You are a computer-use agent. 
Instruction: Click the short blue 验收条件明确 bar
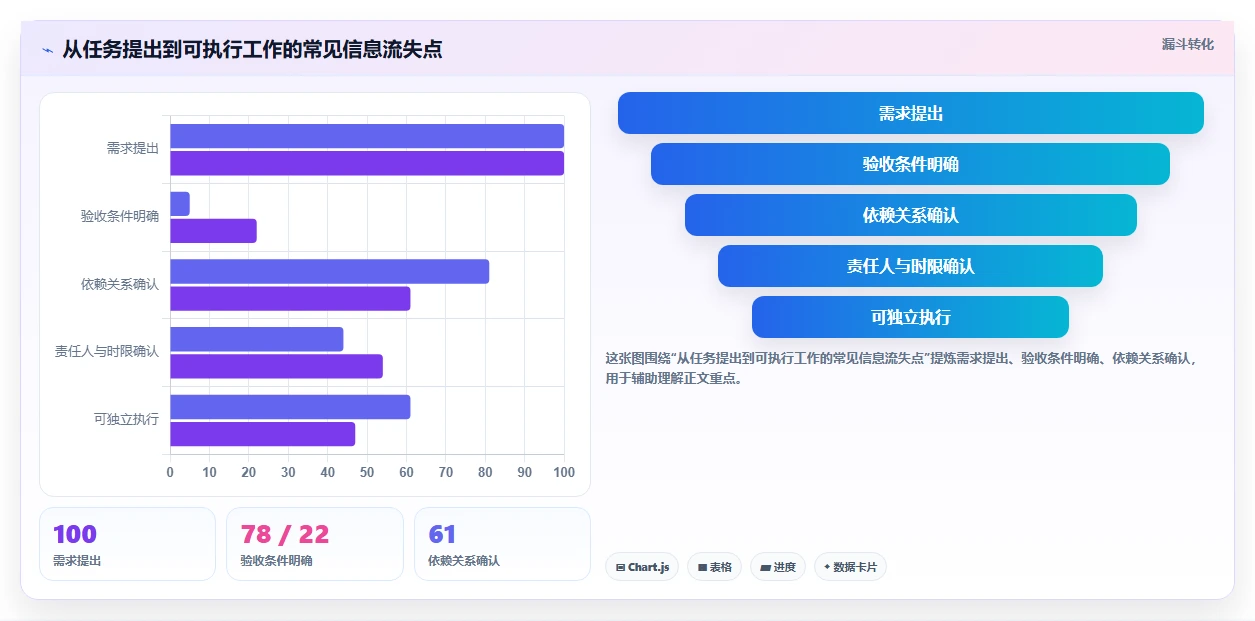(x=180, y=204)
